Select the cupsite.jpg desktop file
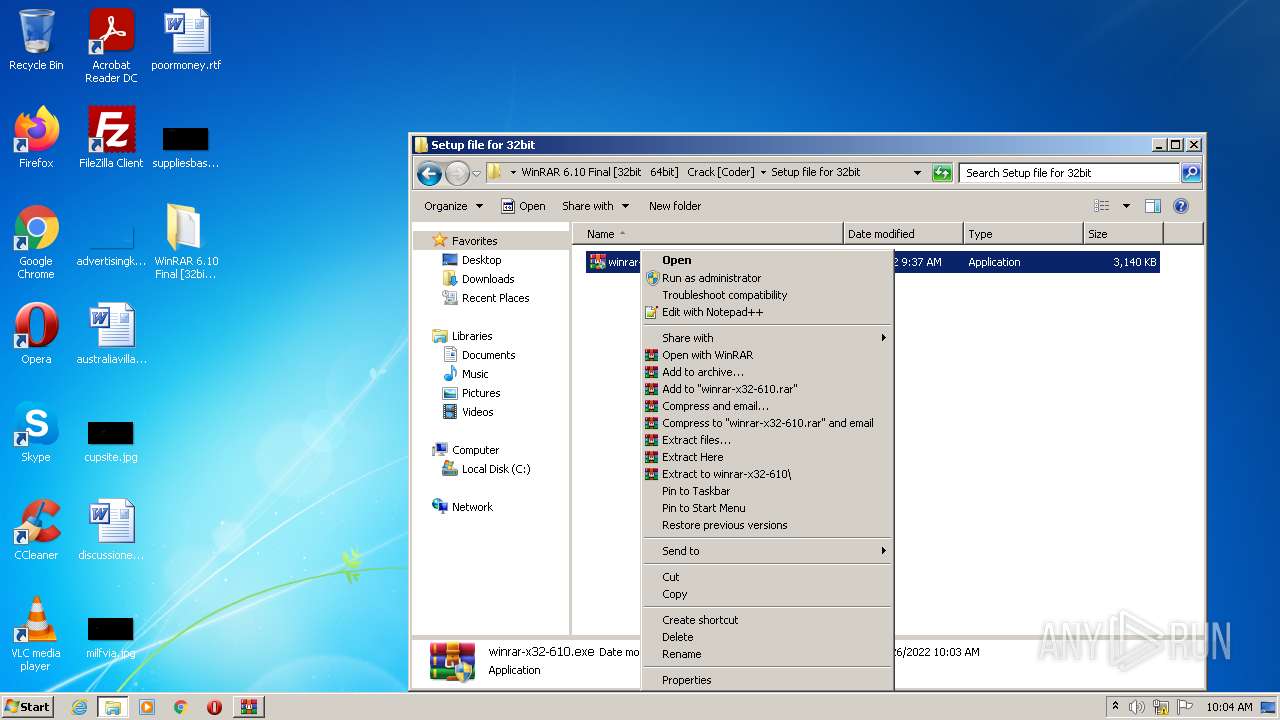 tap(111, 442)
